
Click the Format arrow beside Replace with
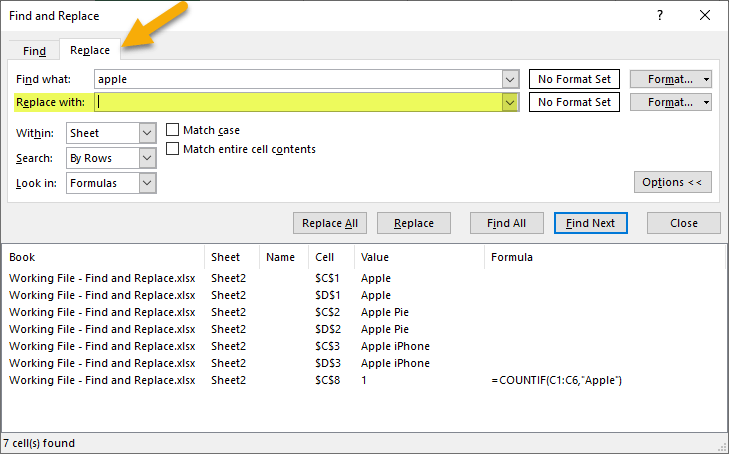point(706,102)
